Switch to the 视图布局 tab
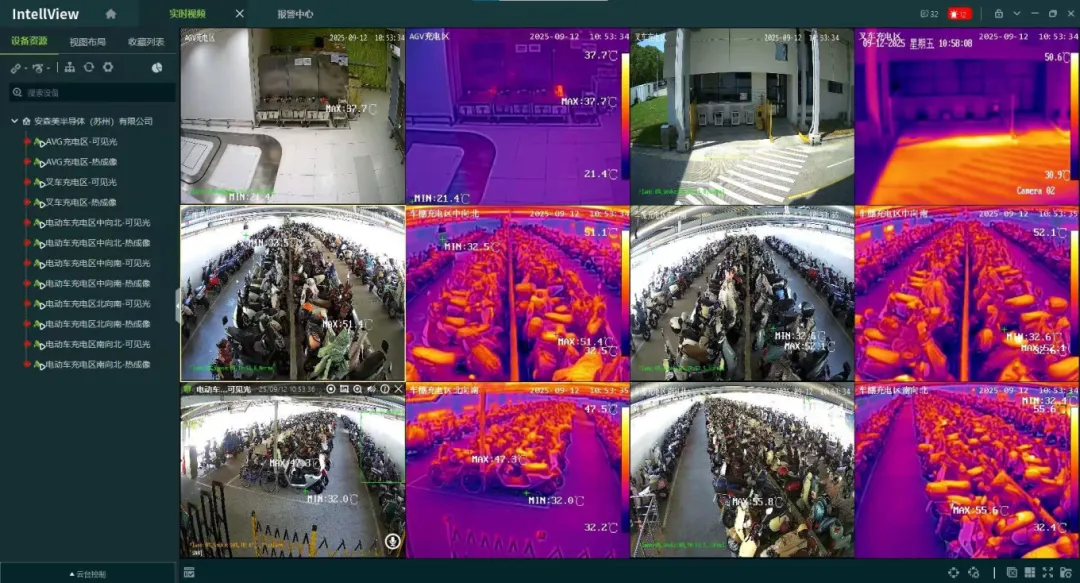This screenshot has height=583, width=1080. coord(88,42)
